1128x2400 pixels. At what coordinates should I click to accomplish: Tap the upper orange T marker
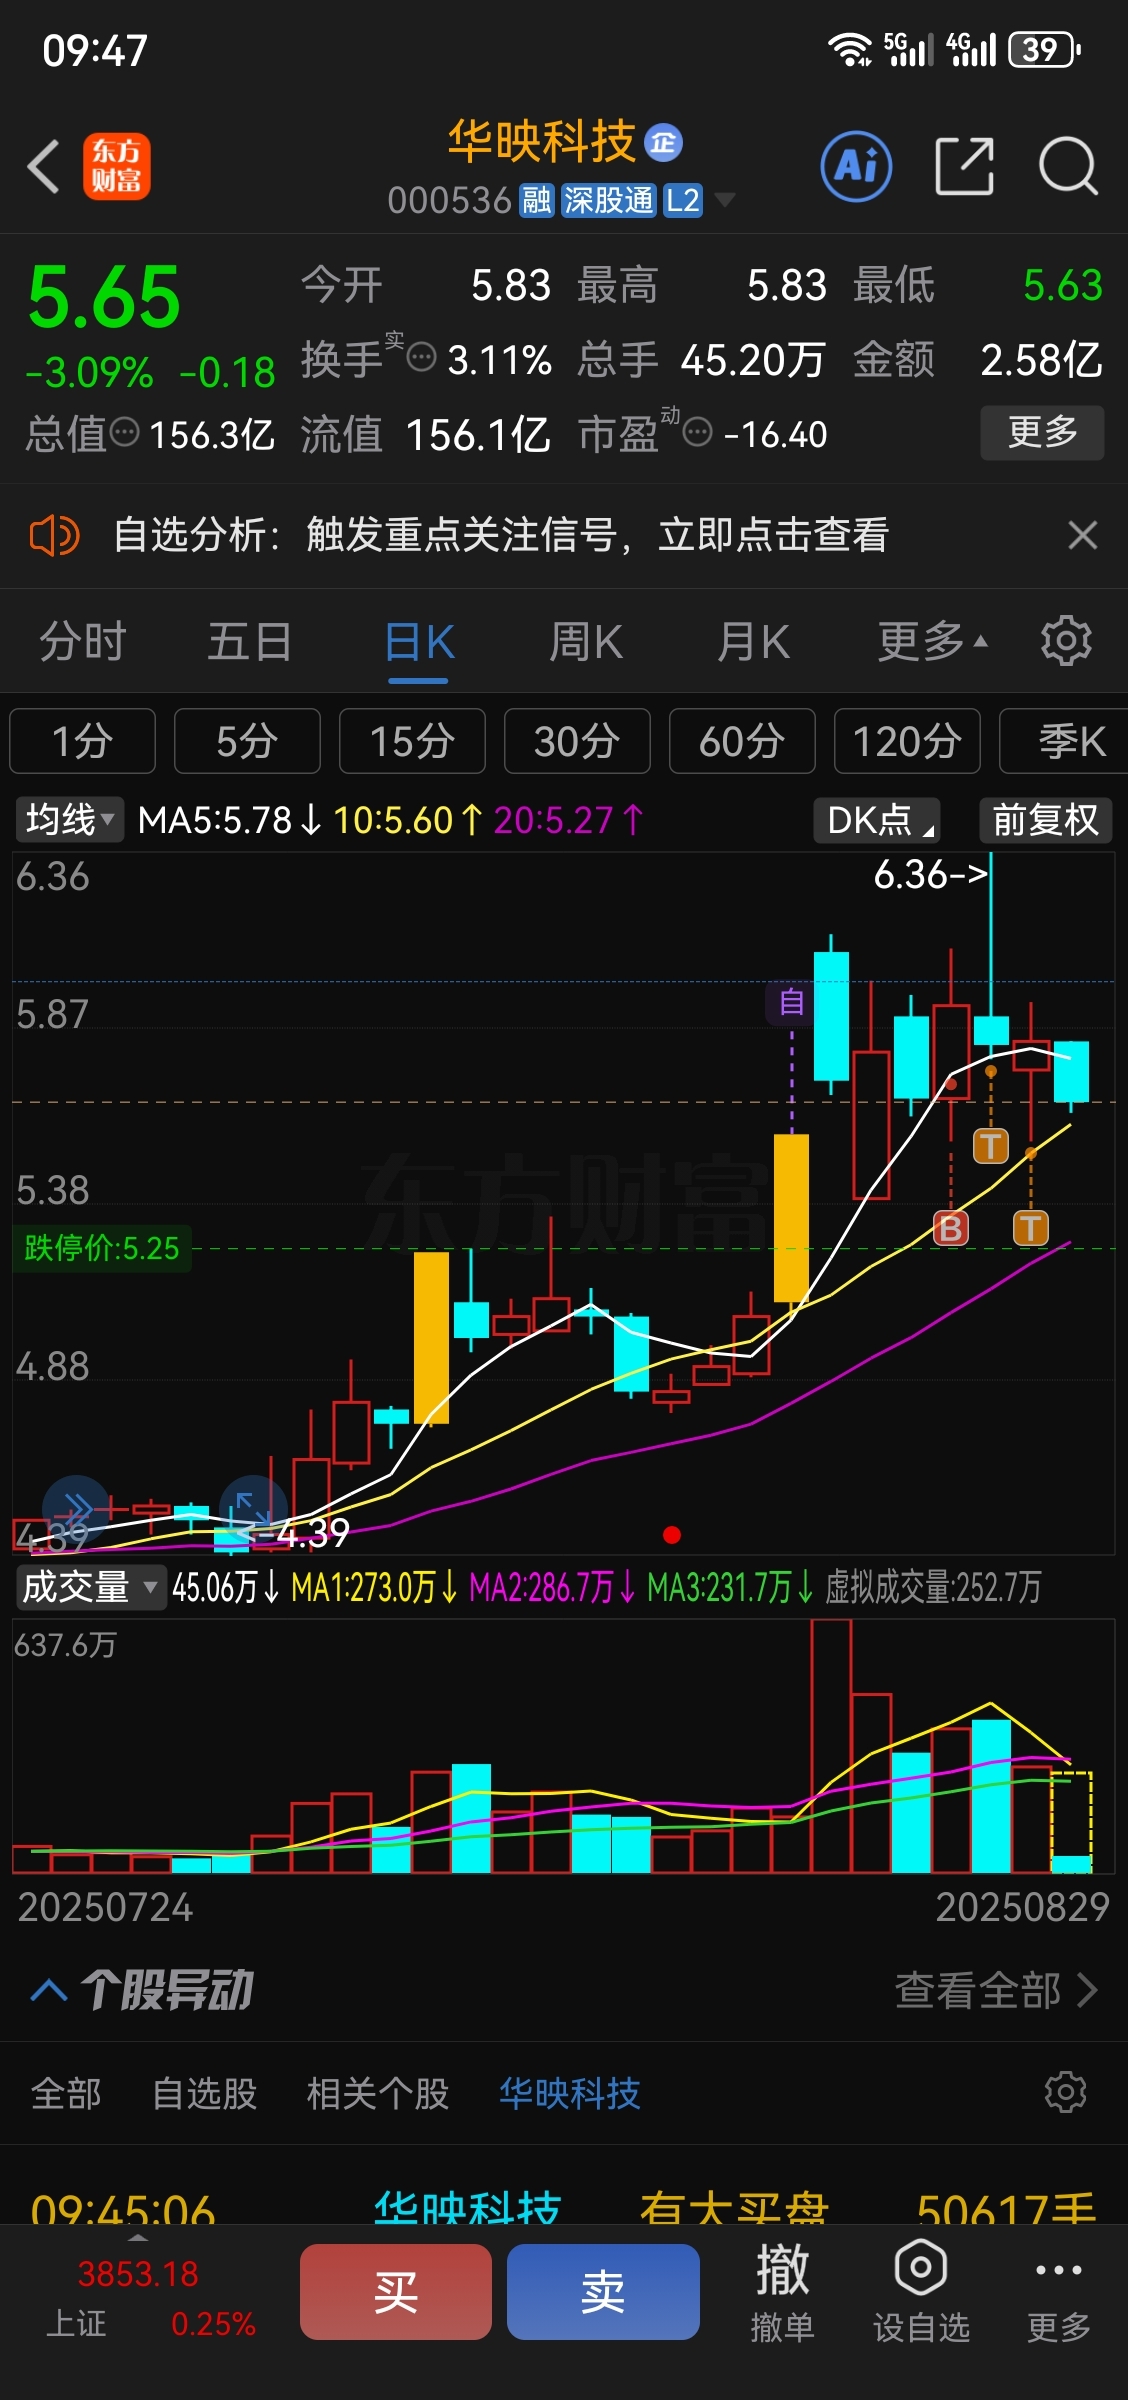[x=991, y=1146]
